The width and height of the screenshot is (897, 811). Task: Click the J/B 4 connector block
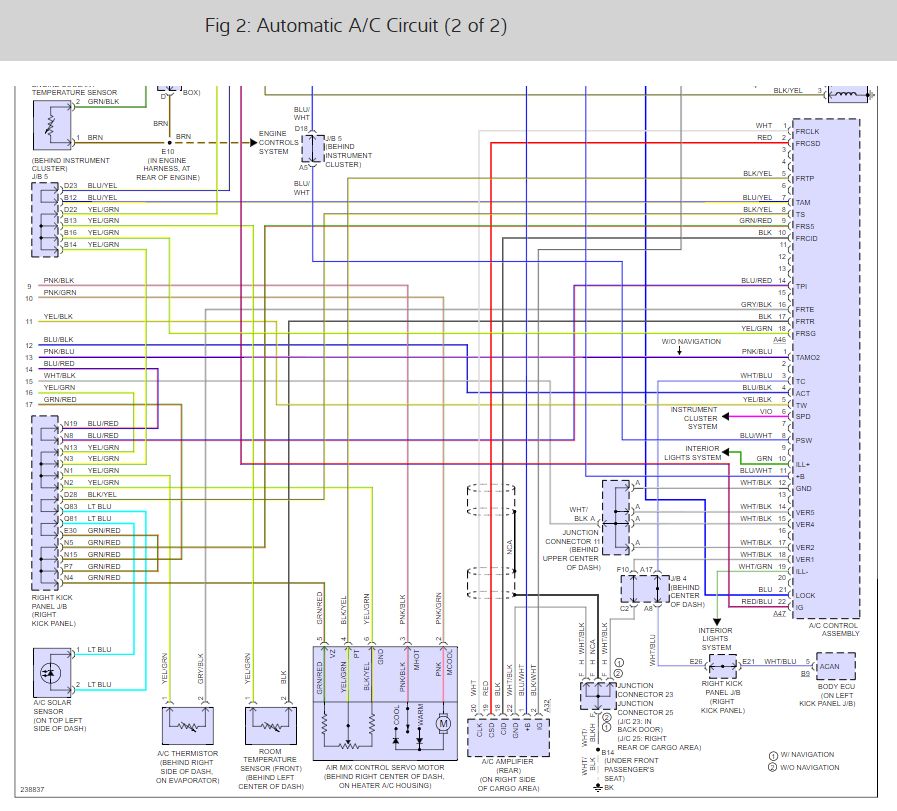tap(645, 589)
